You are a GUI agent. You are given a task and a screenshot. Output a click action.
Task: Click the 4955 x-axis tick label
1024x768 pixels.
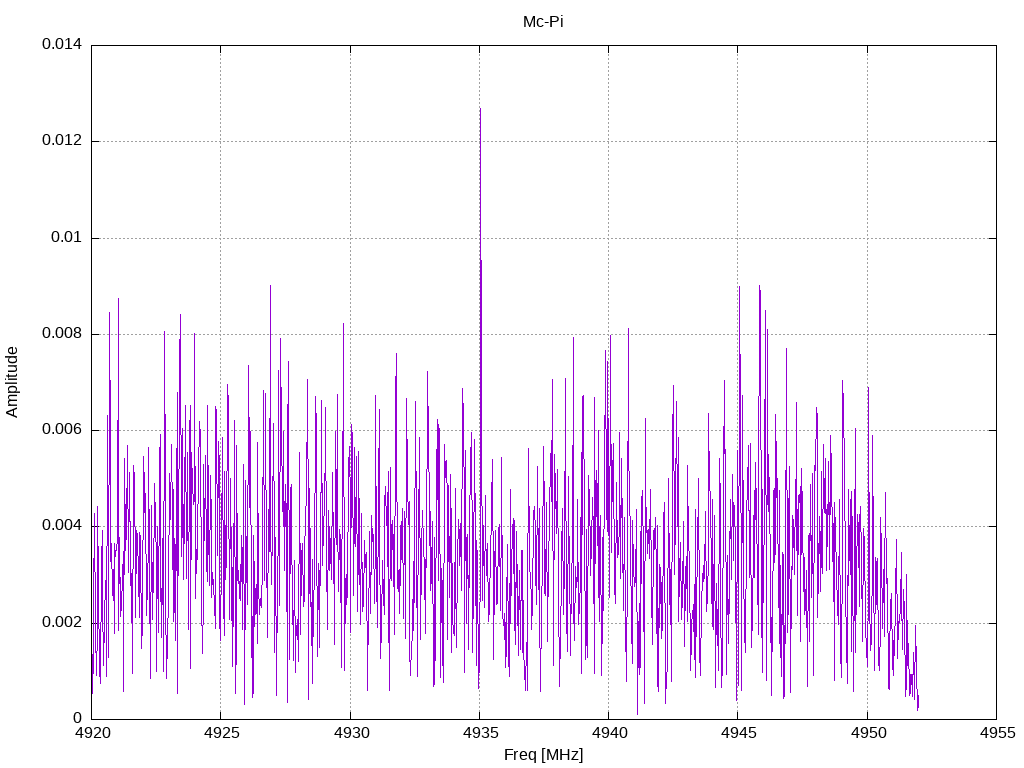pos(997,733)
